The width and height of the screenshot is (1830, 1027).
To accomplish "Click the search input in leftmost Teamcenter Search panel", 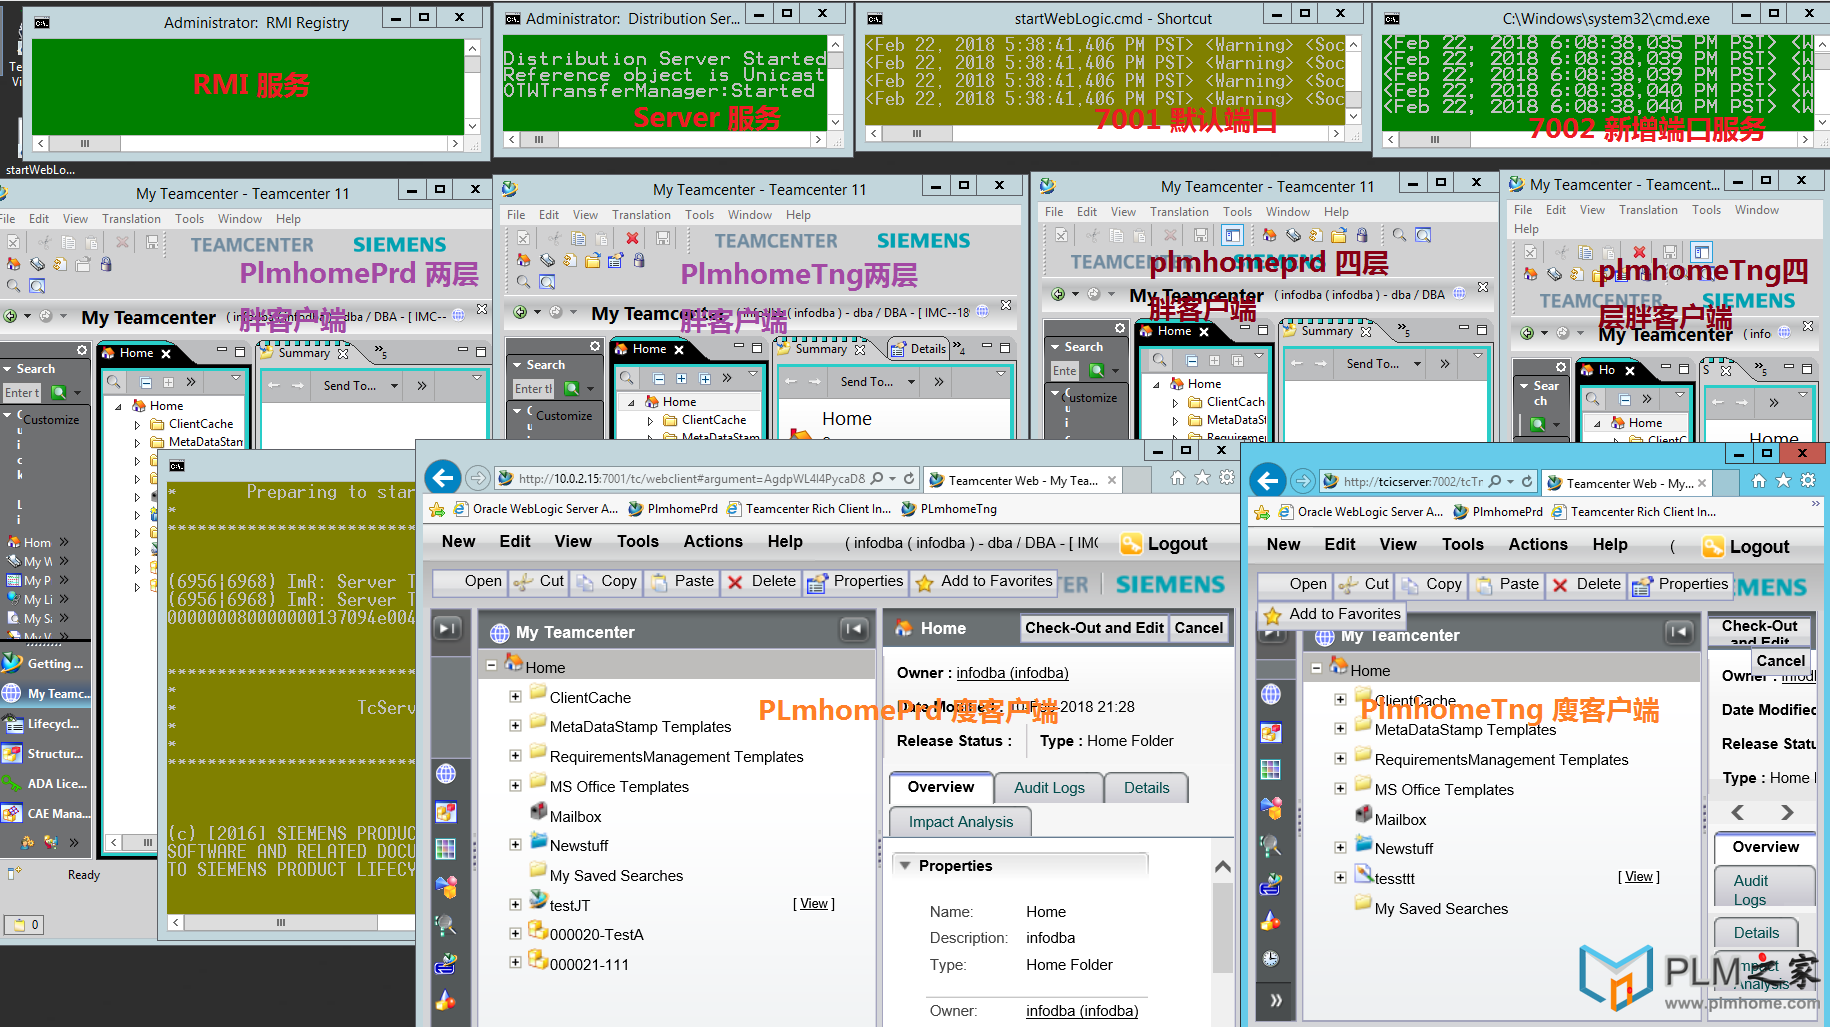I will click(22, 393).
